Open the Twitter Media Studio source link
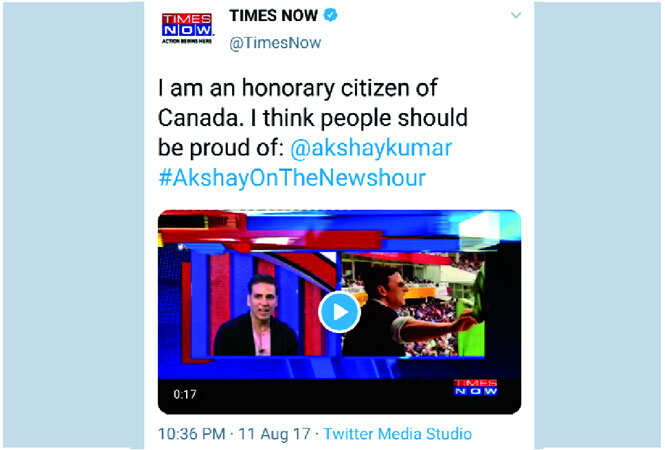Image resolution: width=665 pixels, height=450 pixels. click(x=397, y=433)
